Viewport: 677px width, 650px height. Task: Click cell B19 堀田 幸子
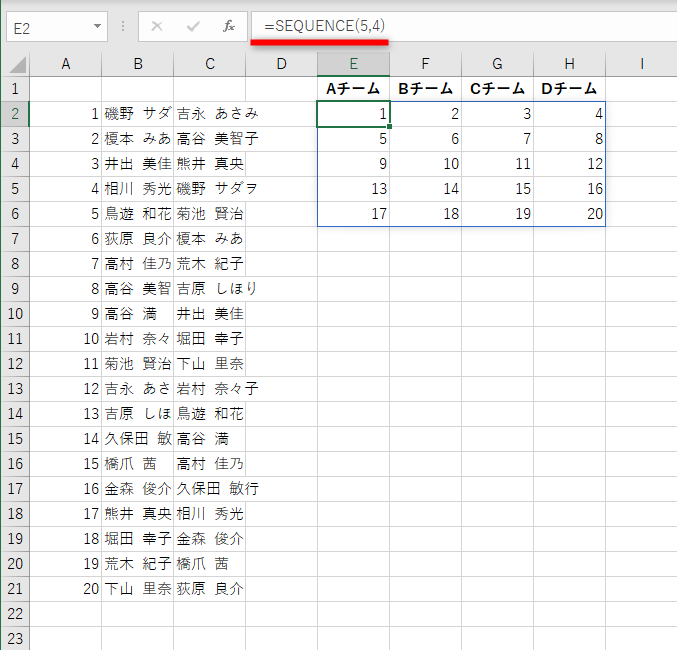138,539
